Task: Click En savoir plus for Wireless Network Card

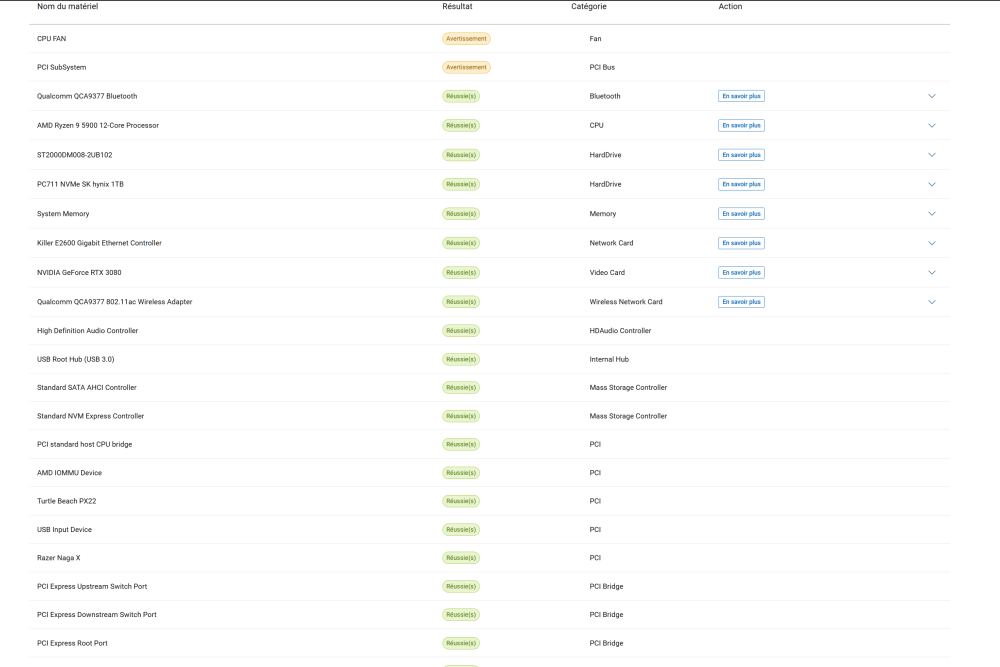Action: [x=741, y=302]
